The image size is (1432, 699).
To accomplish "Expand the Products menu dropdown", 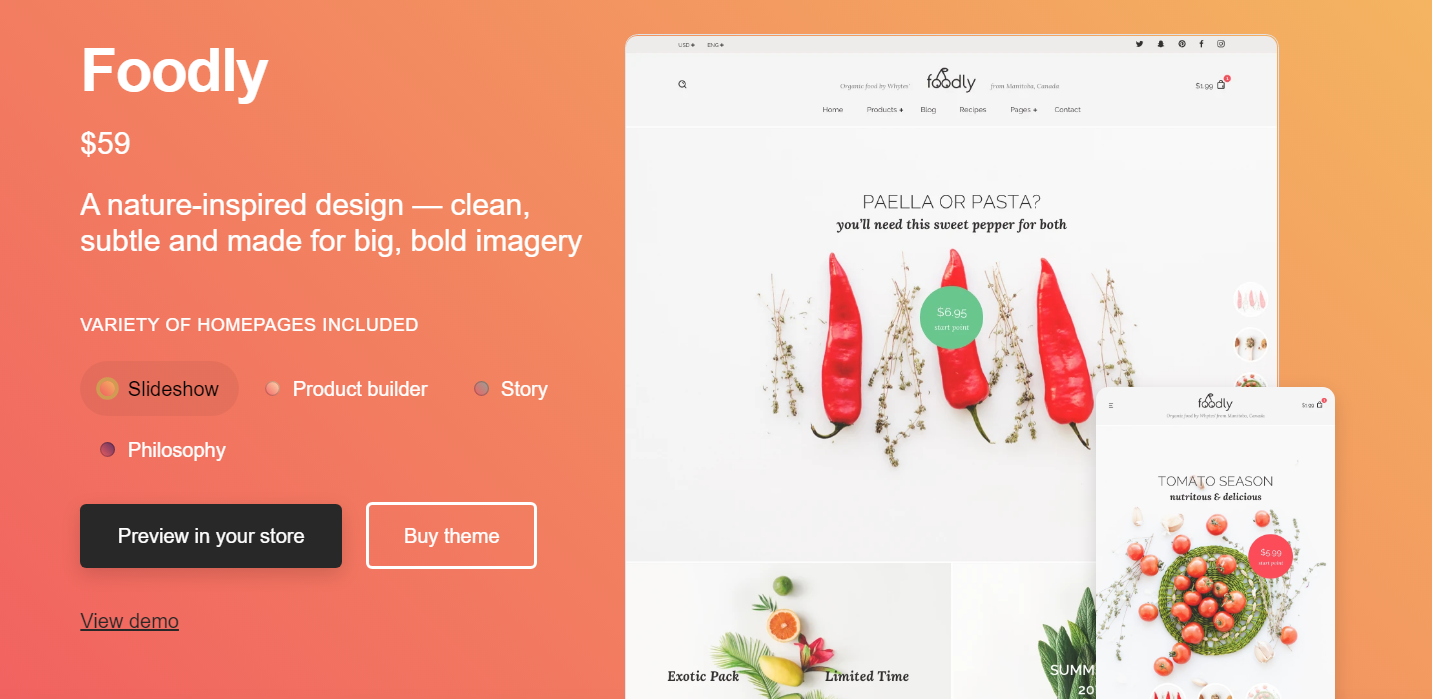I will 885,110.
